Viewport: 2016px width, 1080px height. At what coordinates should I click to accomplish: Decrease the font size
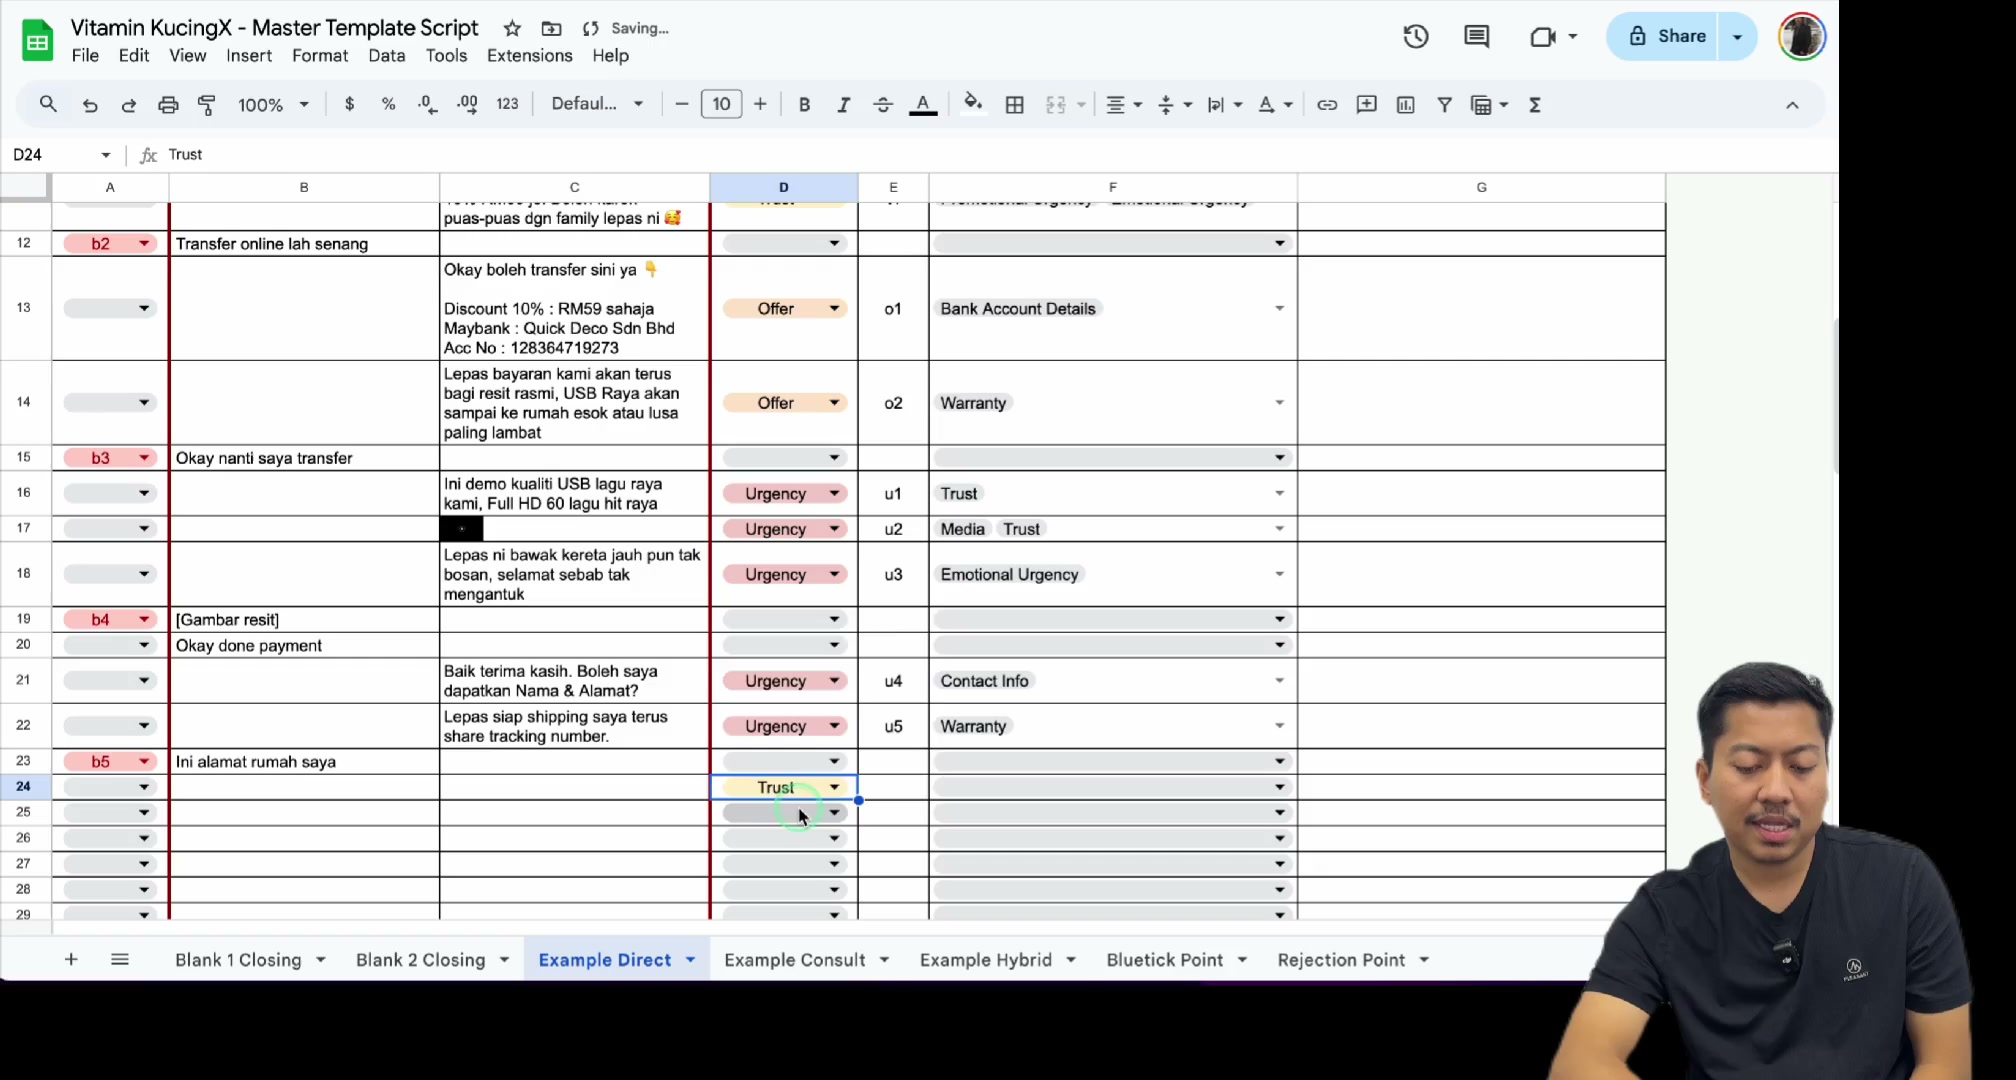(682, 104)
